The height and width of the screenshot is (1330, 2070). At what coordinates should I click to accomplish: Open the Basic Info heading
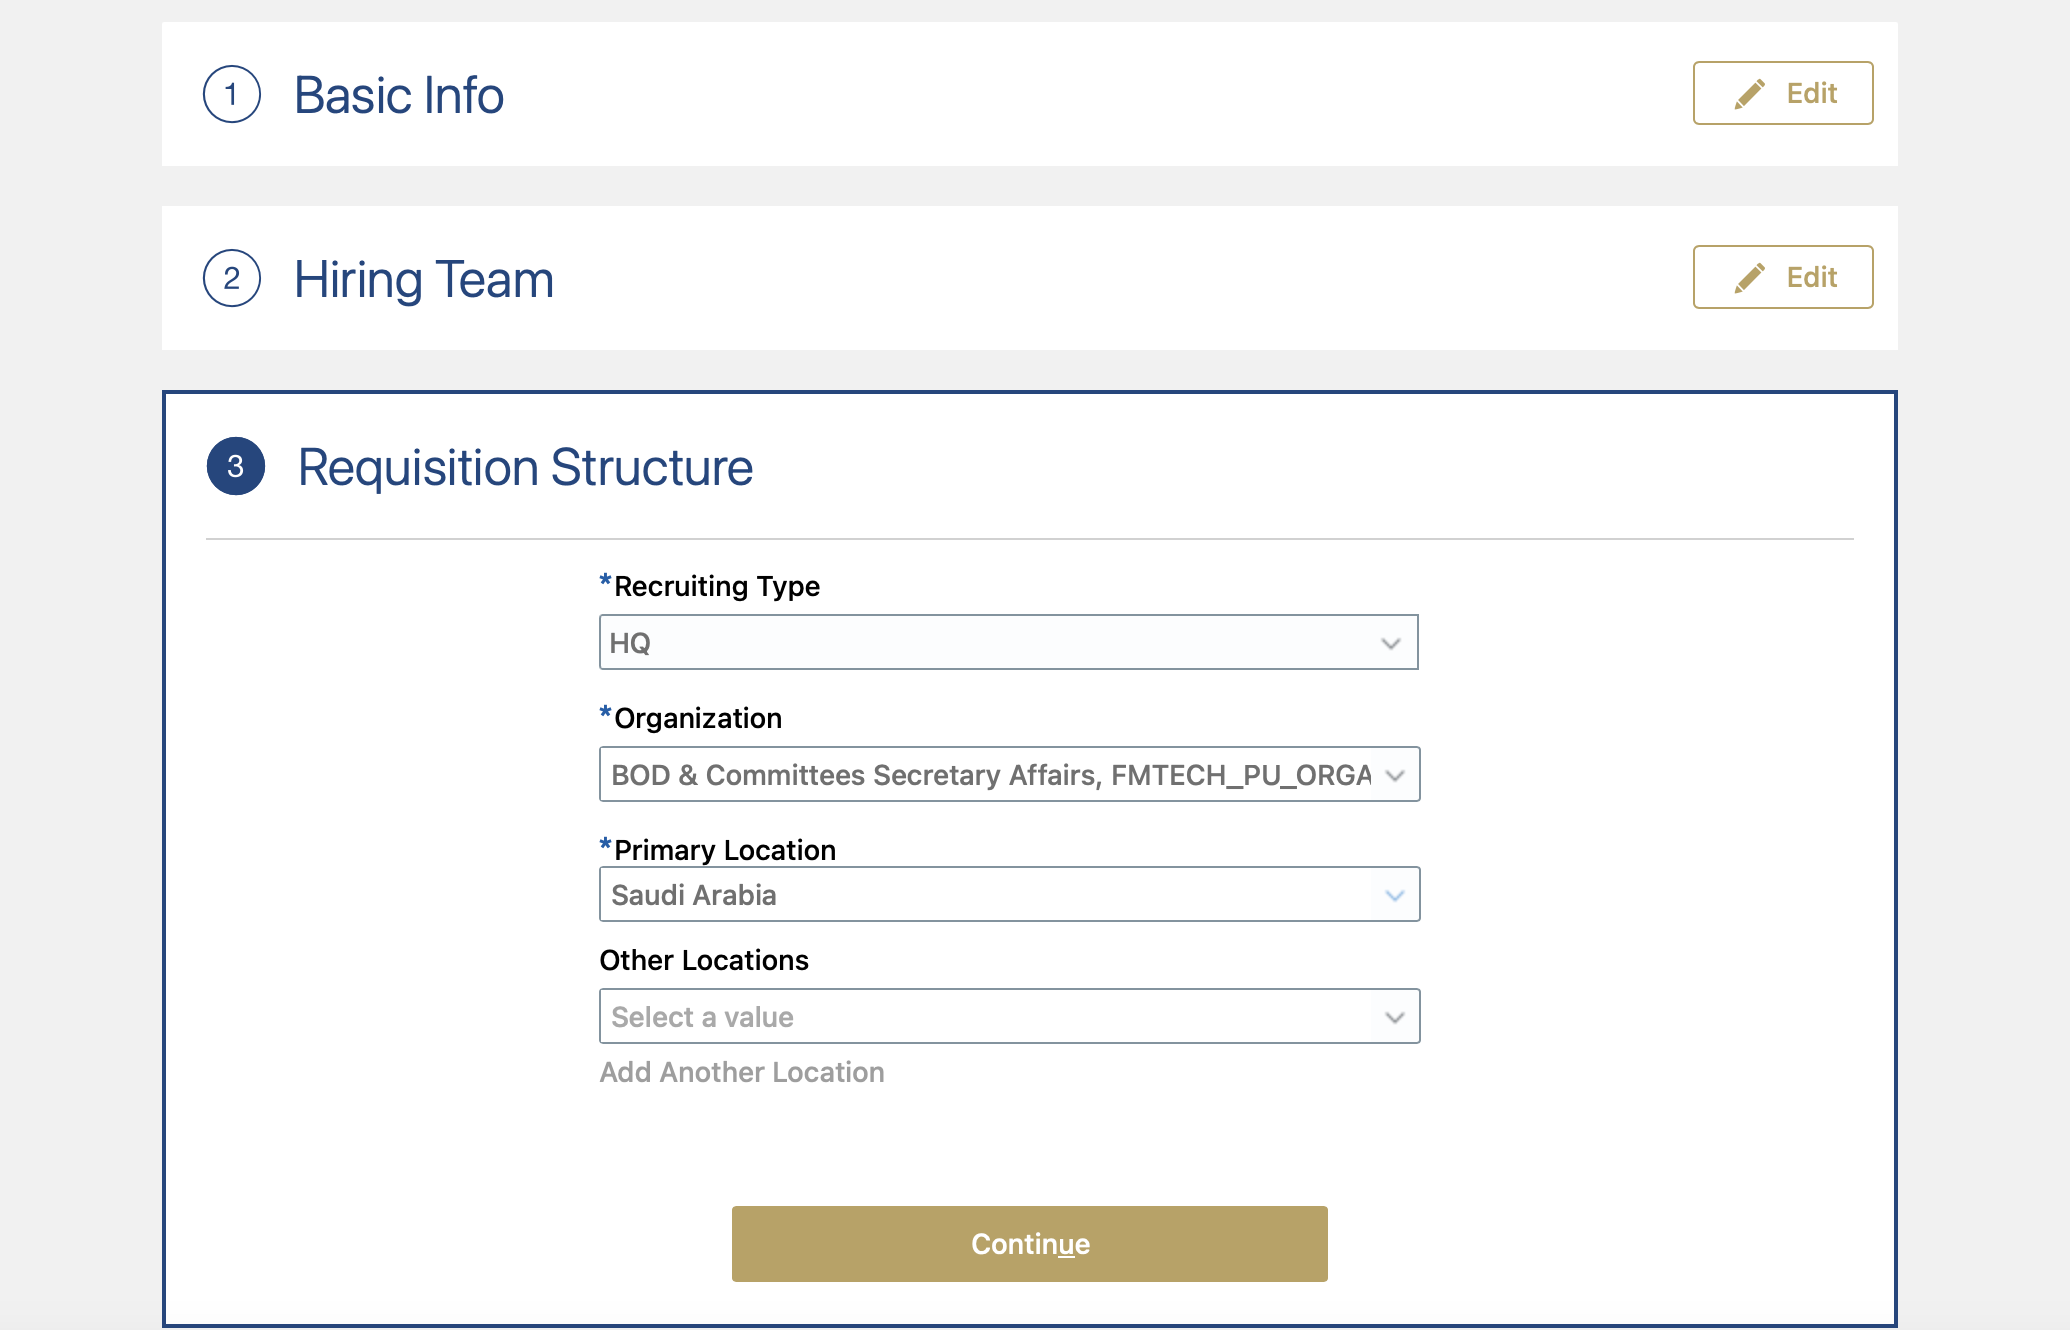(x=399, y=96)
